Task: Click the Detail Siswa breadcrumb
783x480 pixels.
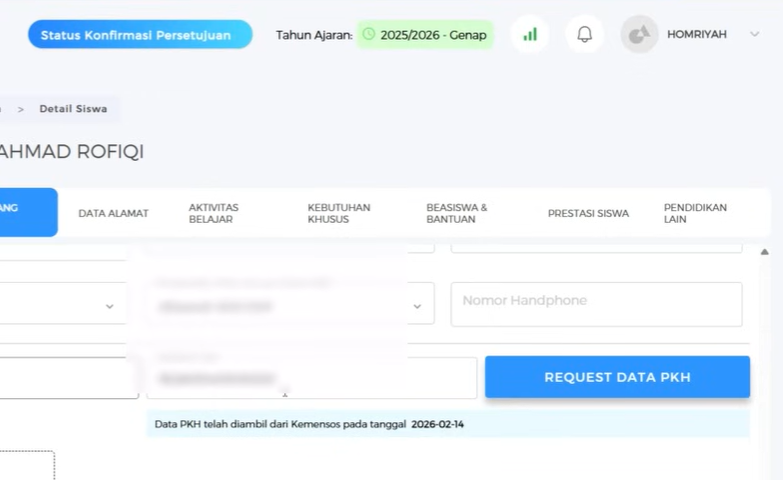Action: (73, 109)
